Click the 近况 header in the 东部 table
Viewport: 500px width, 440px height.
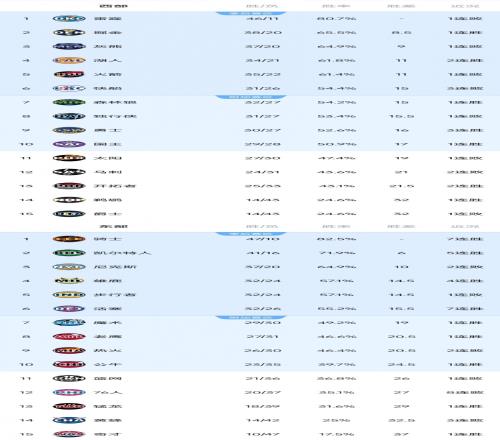465,227
